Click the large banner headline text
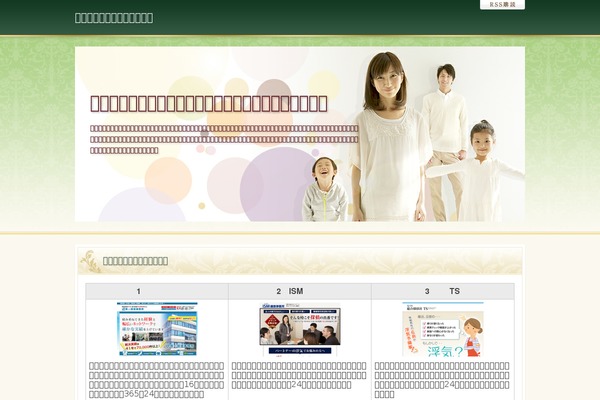Image resolution: width=600 pixels, height=400 pixels. pos(209,104)
